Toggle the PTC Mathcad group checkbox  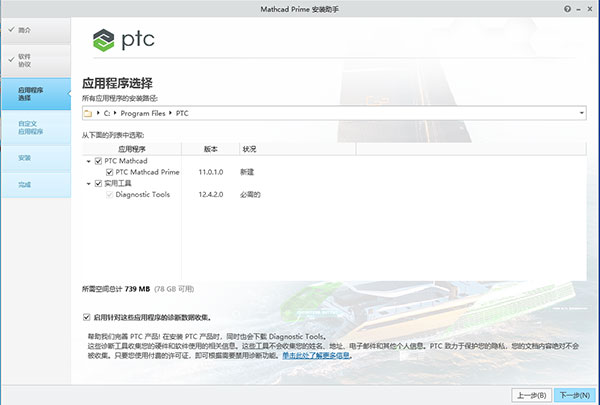[98, 161]
